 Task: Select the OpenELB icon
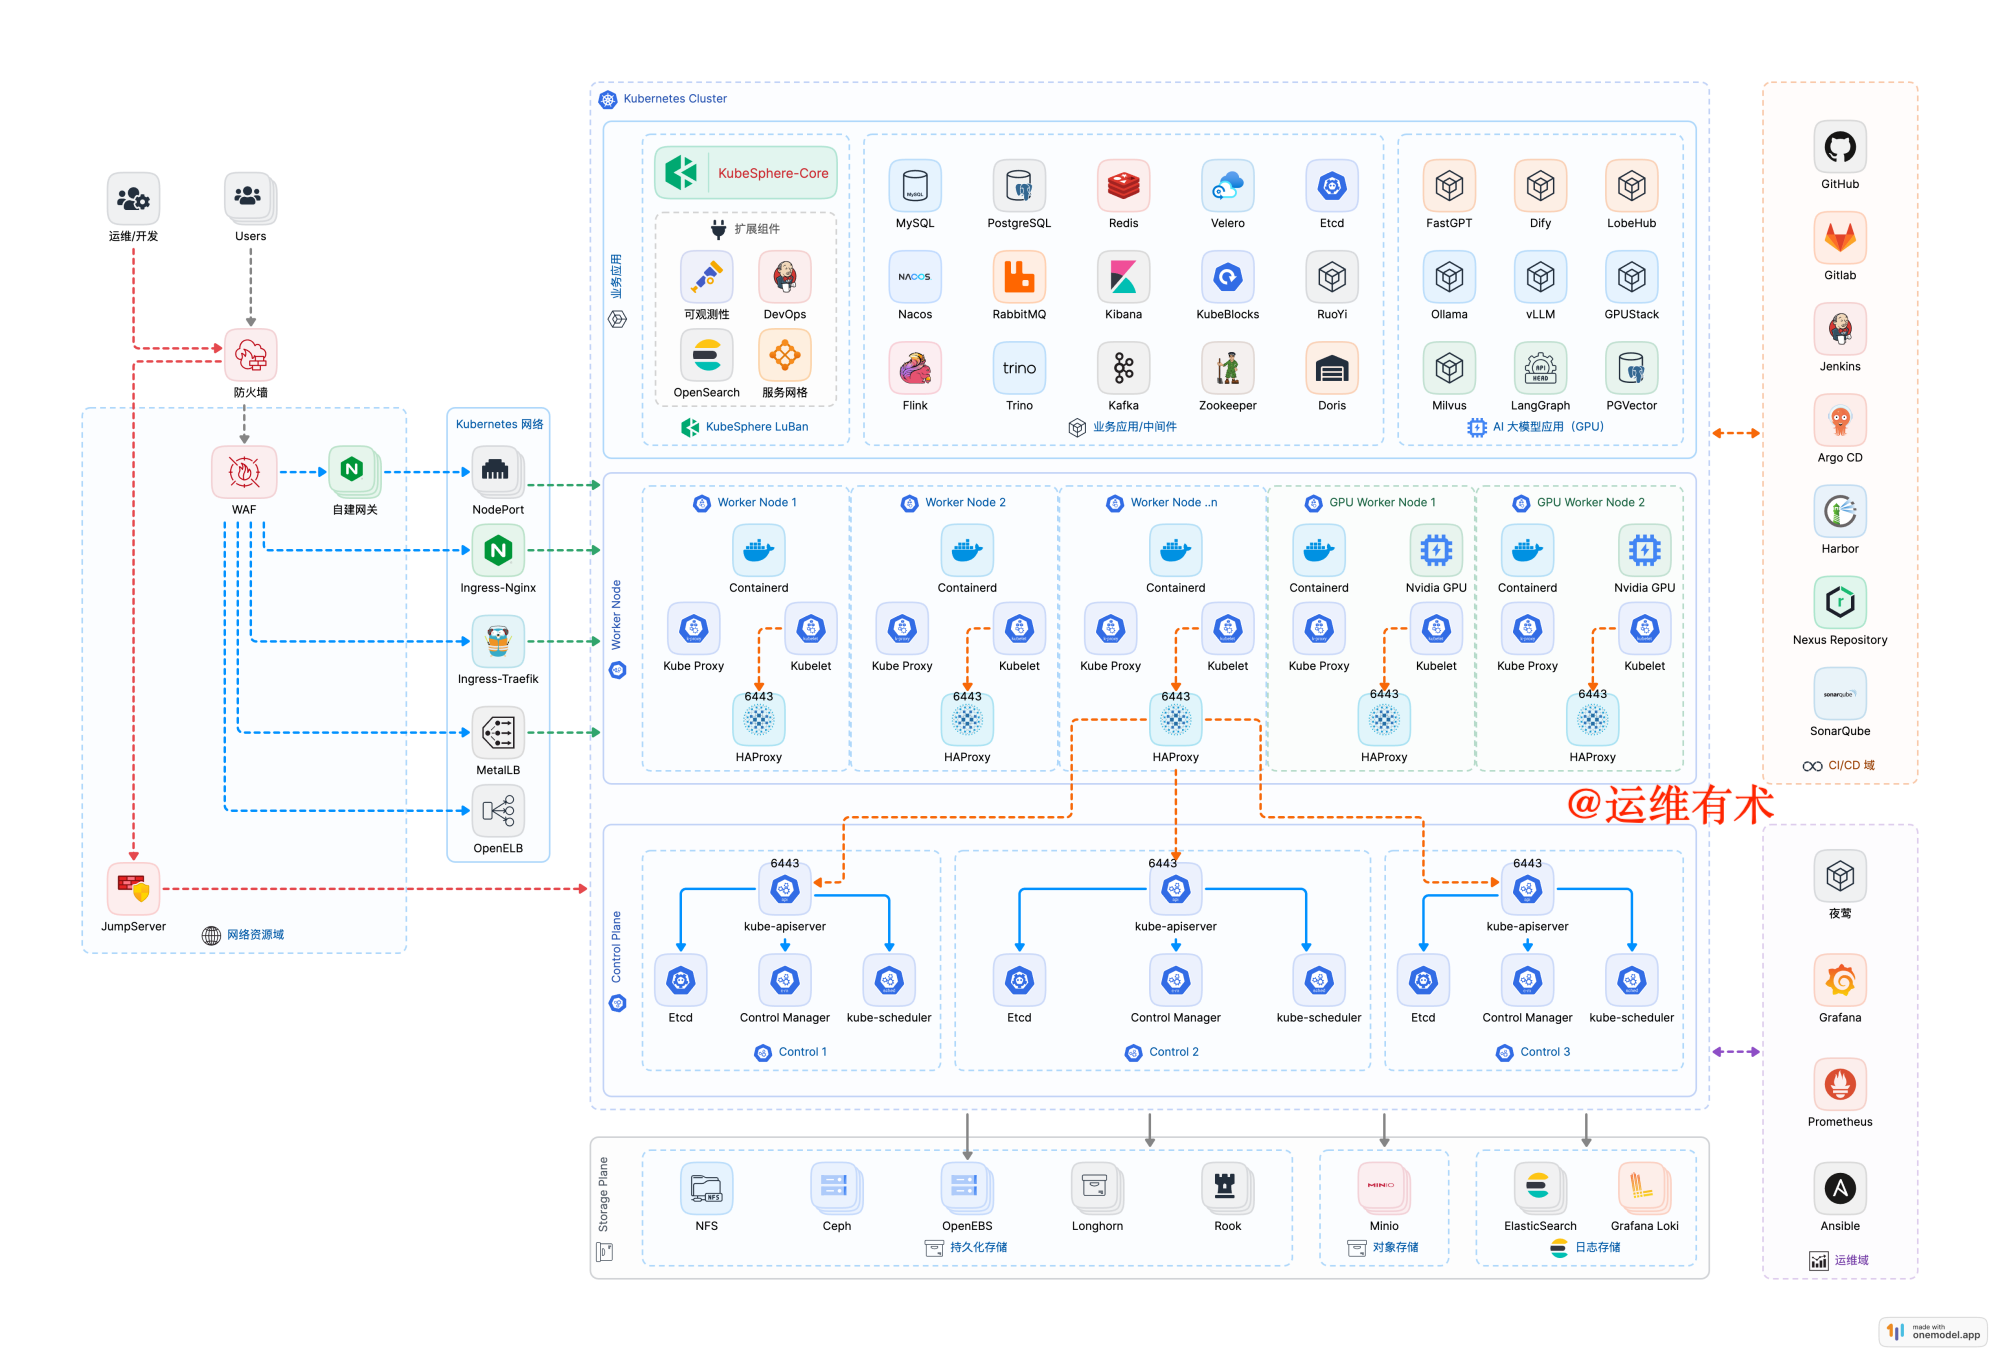[x=498, y=810]
